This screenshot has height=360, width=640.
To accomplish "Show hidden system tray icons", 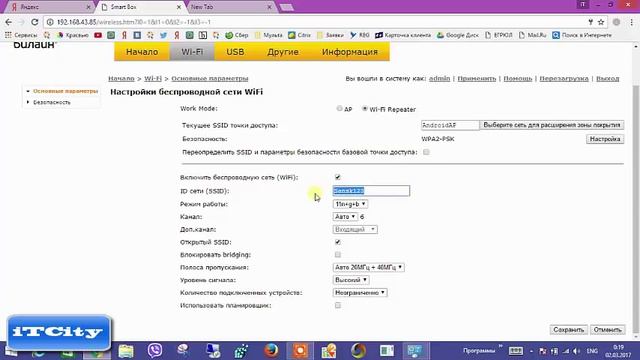I will coord(531,351).
